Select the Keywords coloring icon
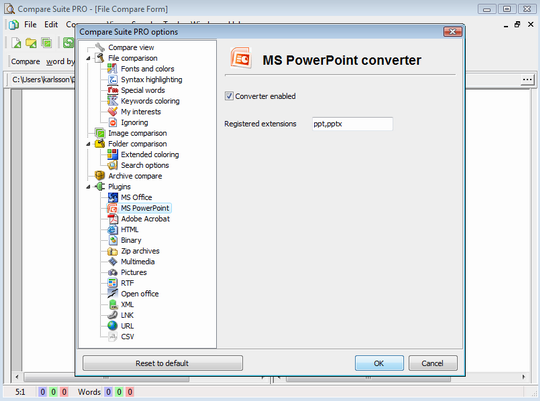Screen dimensions: 540x401 coord(112,101)
